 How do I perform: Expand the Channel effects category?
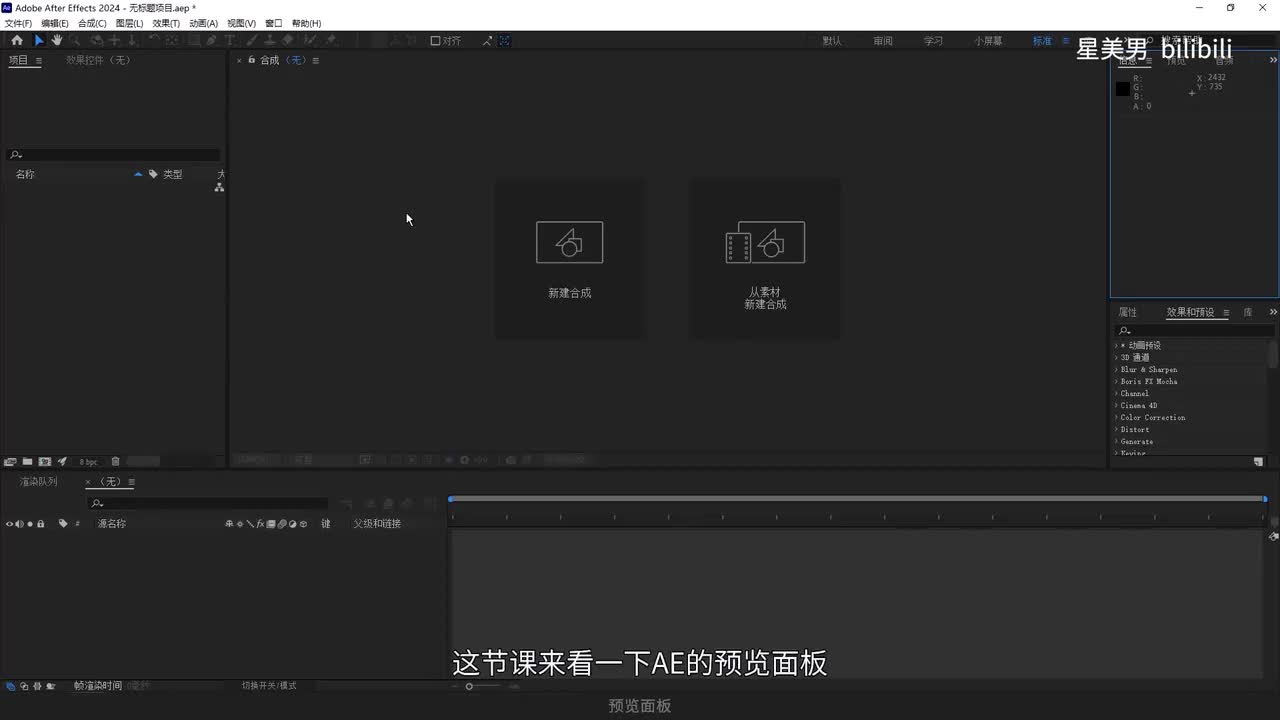1117,393
